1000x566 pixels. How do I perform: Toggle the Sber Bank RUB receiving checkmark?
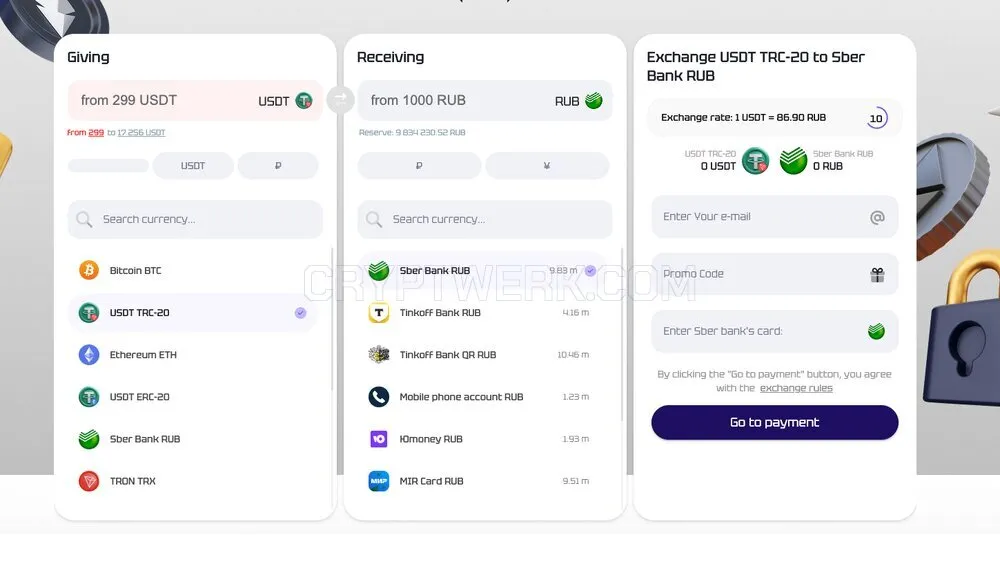591,271
